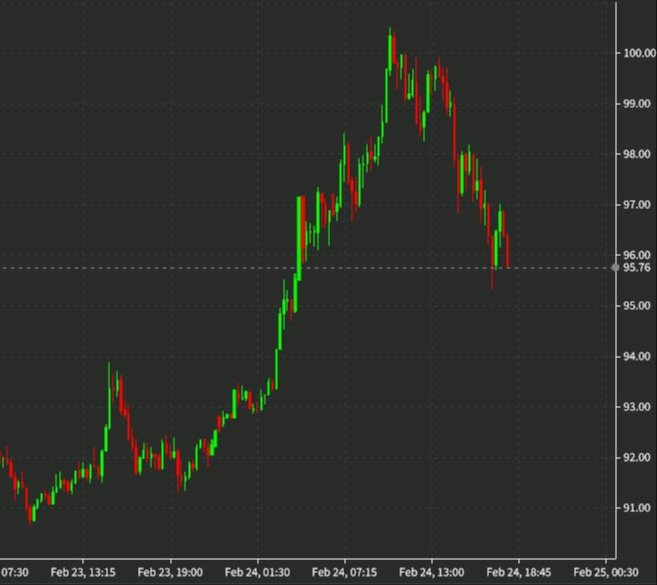
Task: Select the 95.76 current price label
Action: click(x=636, y=268)
